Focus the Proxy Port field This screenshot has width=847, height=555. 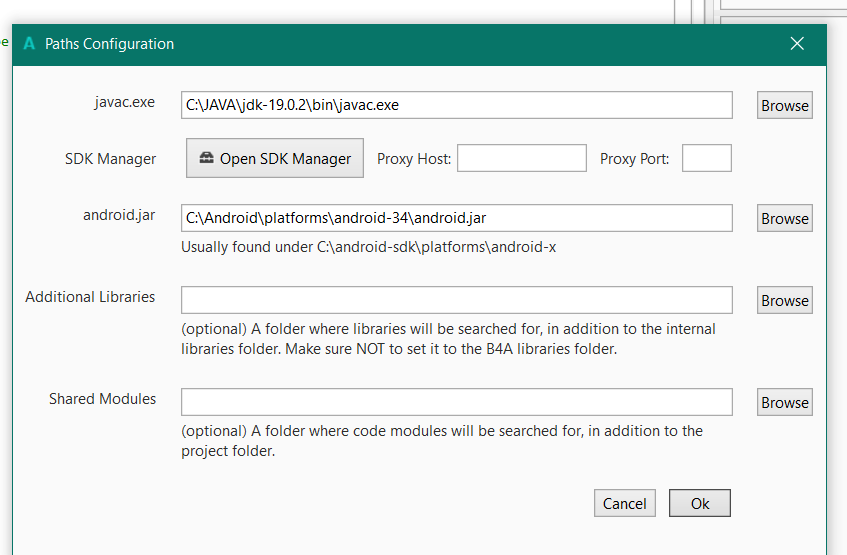[x=707, y=158]
